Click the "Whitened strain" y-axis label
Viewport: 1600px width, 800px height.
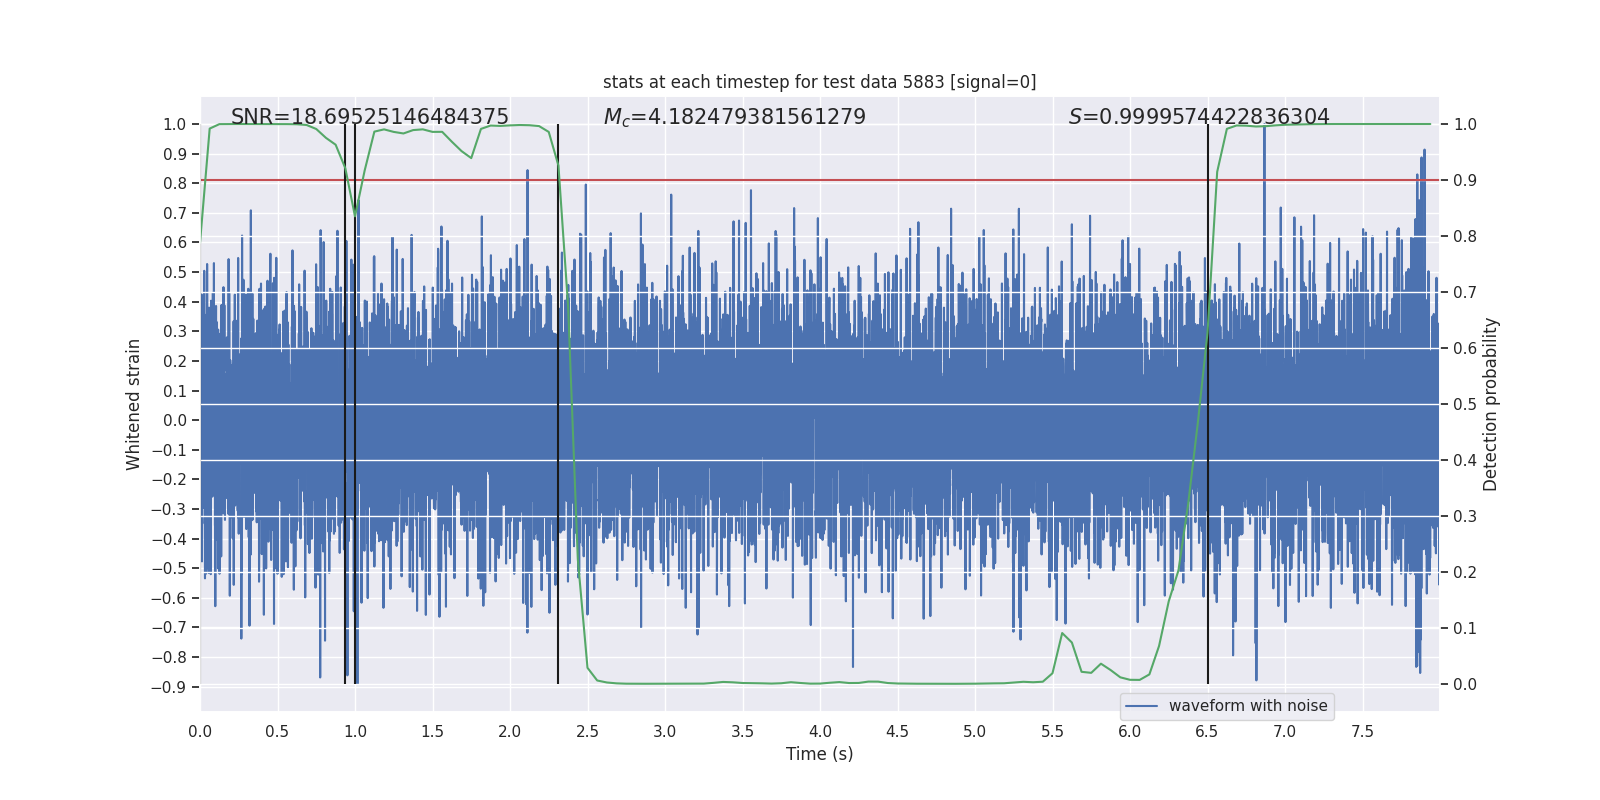tap(133, 404)
